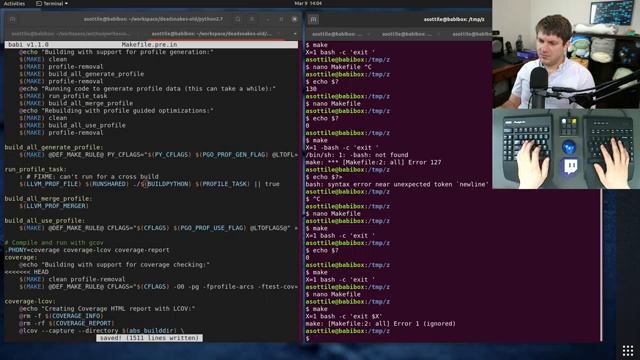
Task: Click 'make: [Makefile:2: all] Error 1 (ignored)' line
Action: [381, 324]
